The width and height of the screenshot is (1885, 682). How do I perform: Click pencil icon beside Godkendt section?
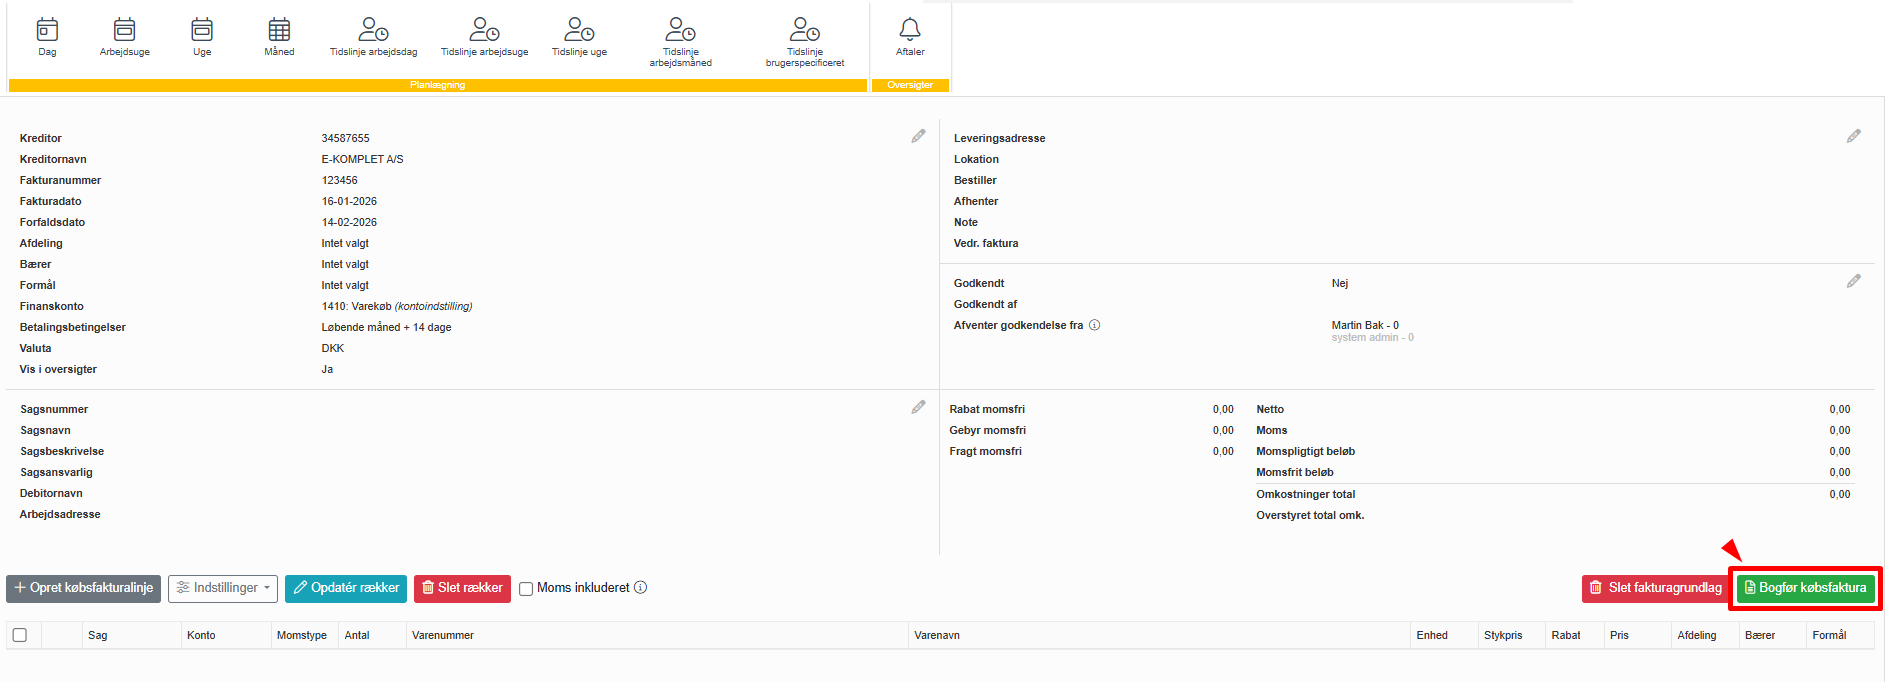click(1853, 282)
